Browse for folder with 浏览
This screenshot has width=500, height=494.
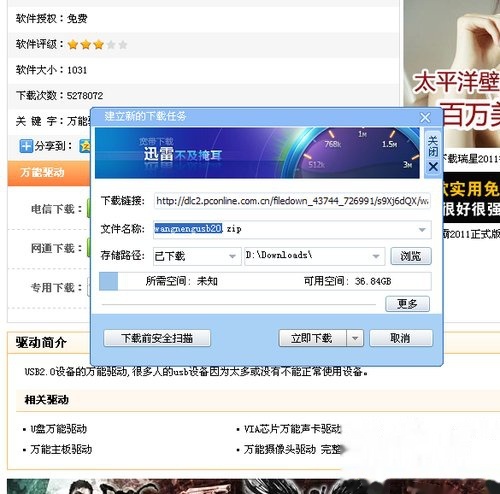coord(411,256)
